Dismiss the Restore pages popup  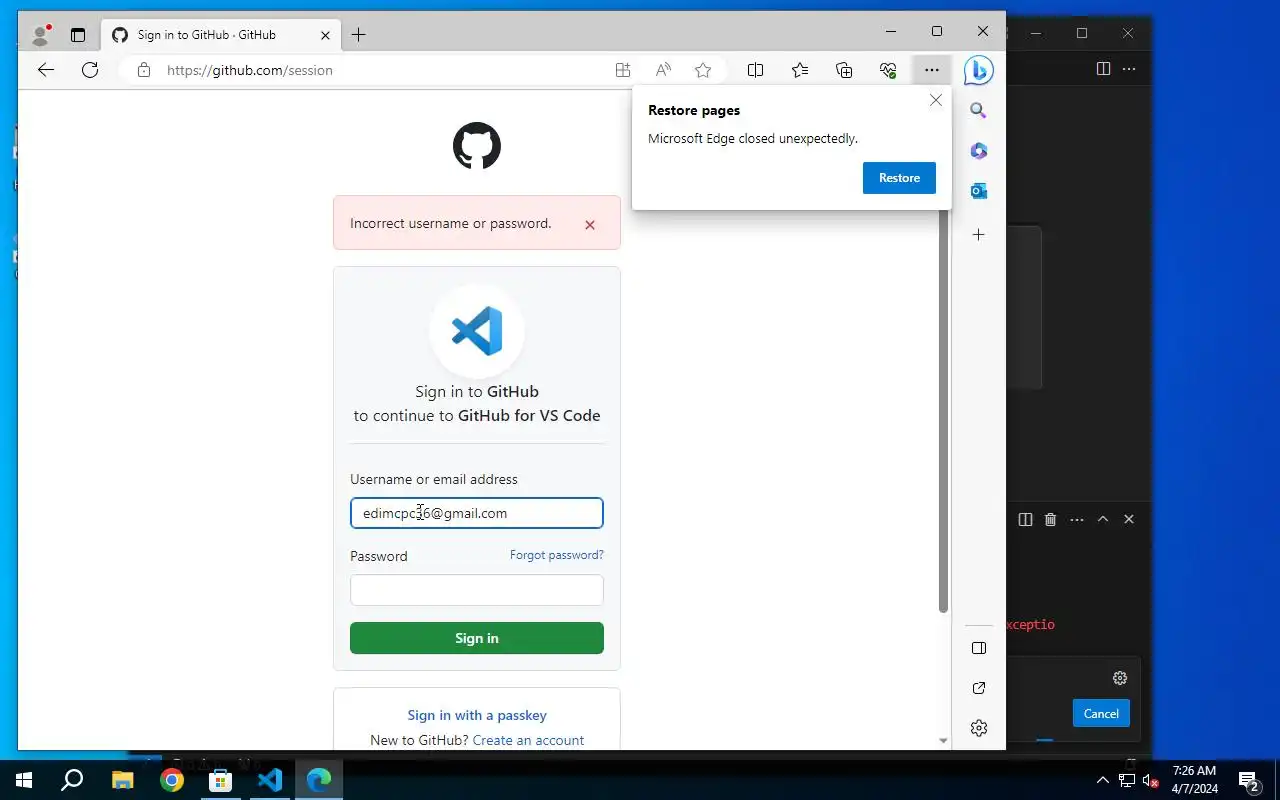[936, 100]
